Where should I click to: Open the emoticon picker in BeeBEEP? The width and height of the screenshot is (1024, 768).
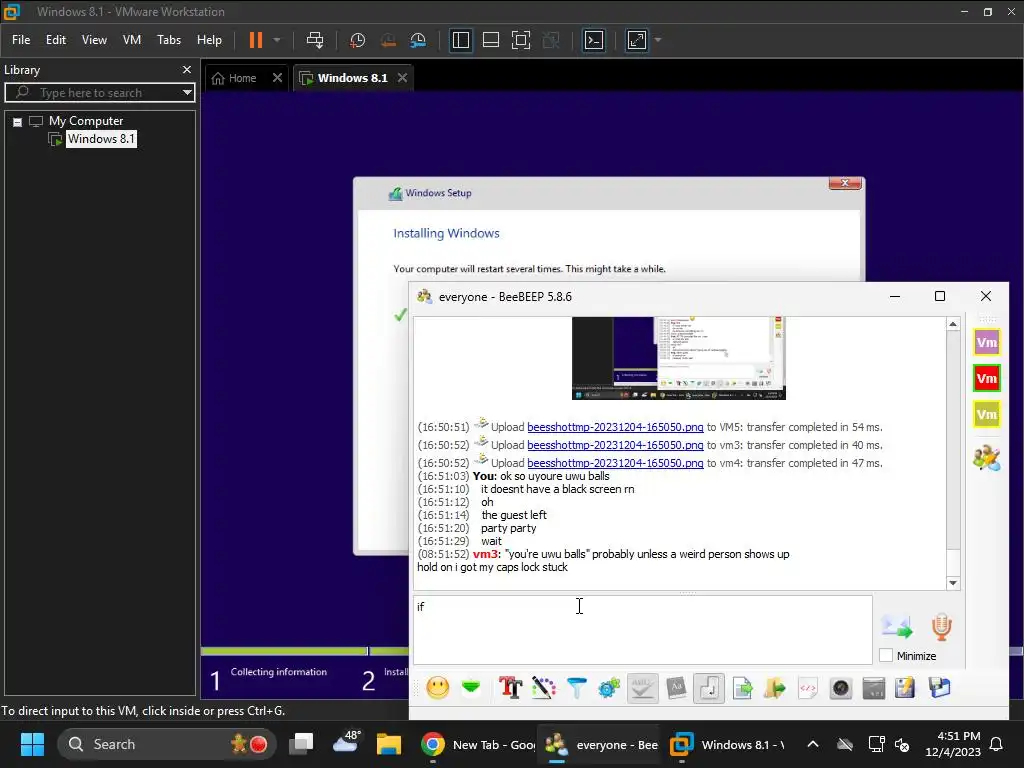438,688
